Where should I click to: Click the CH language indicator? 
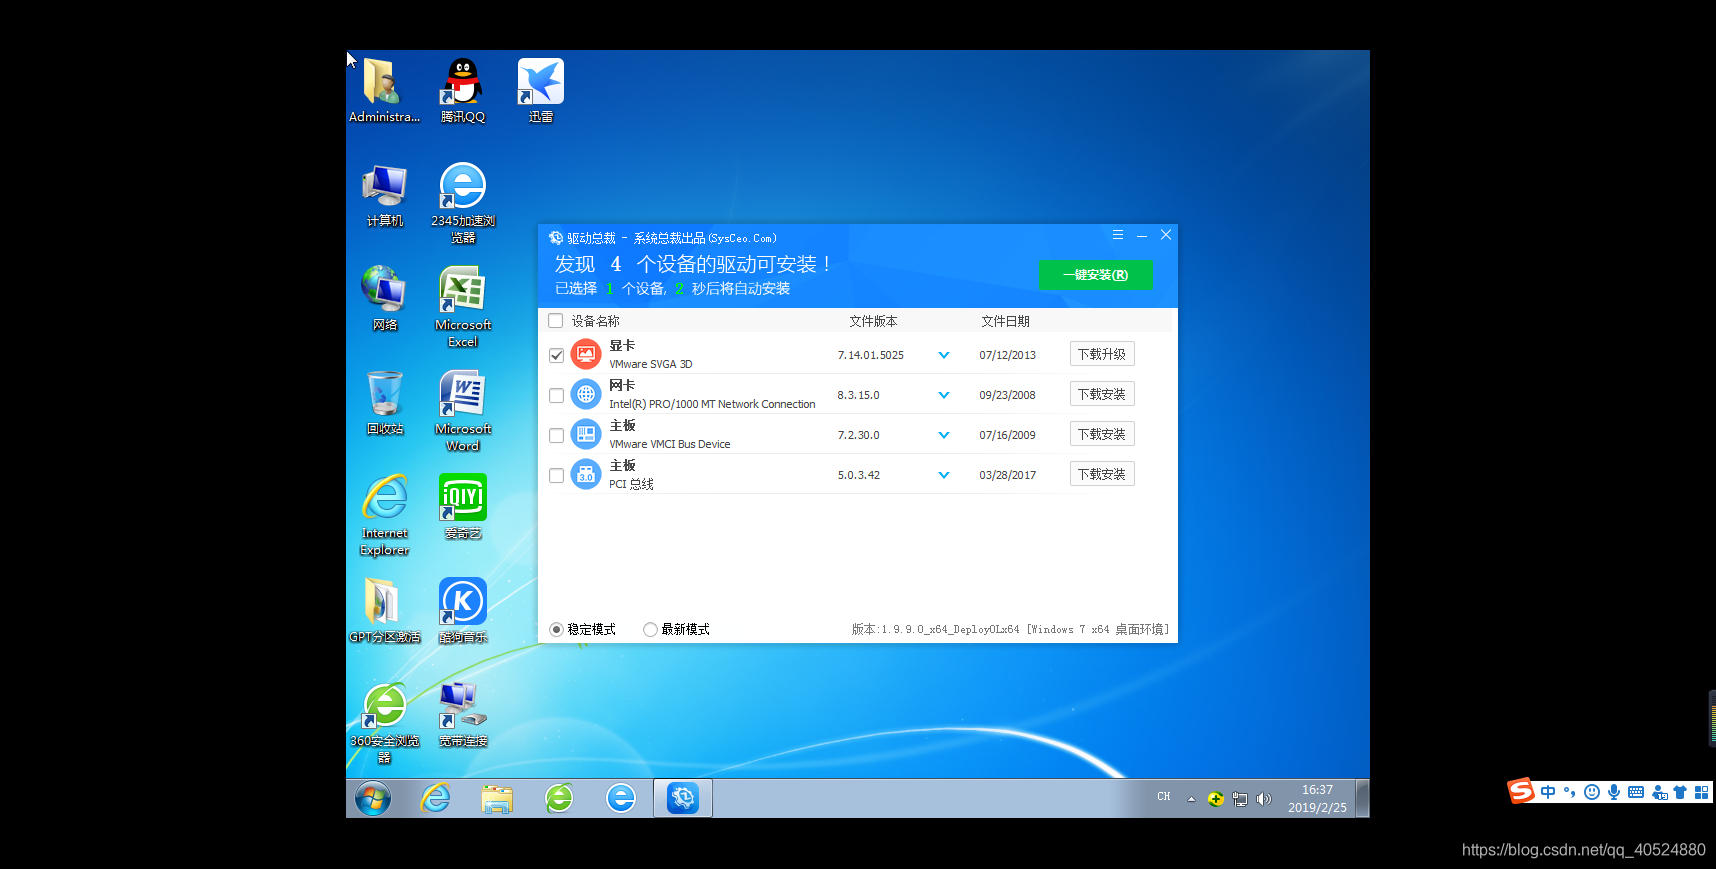point(1163,797)
